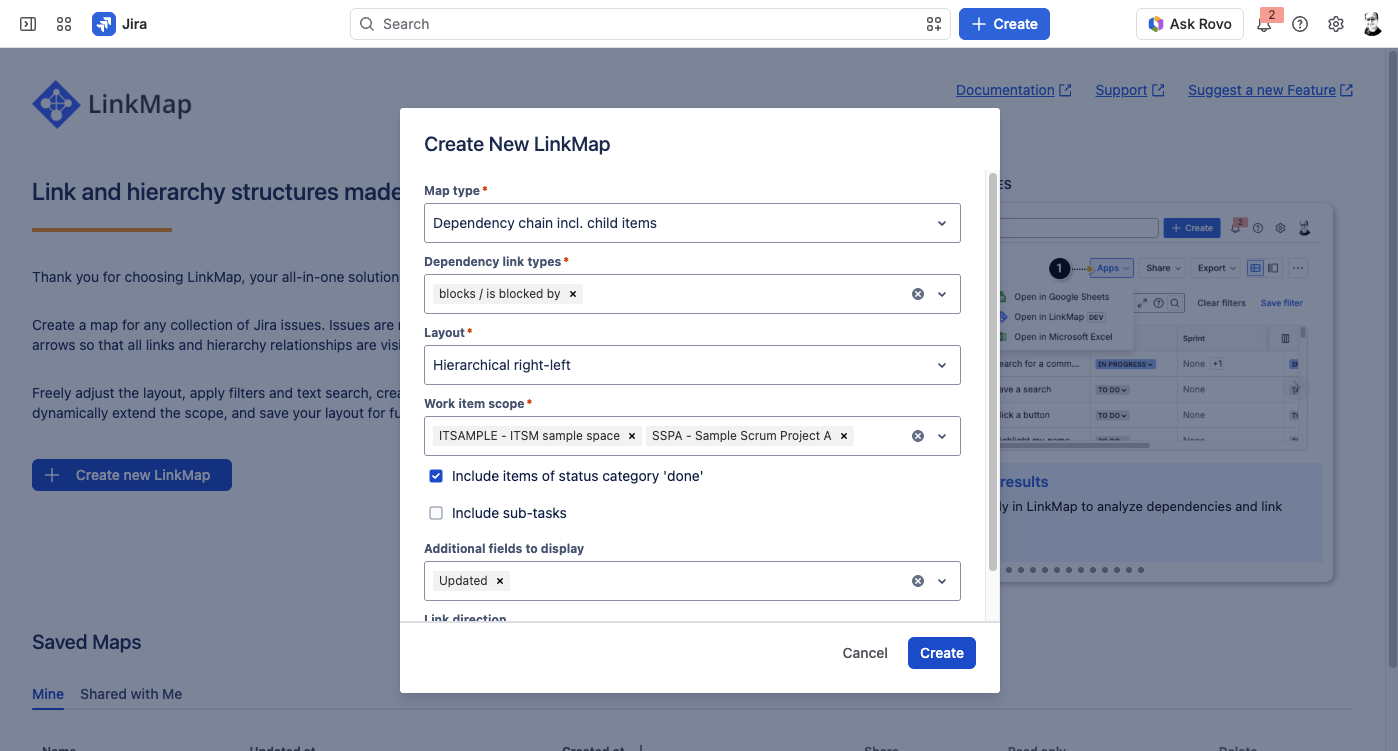This screenshot has height=751, width=1398.
Task: Focus the Jira Search field
Action: tap(650, 24)
